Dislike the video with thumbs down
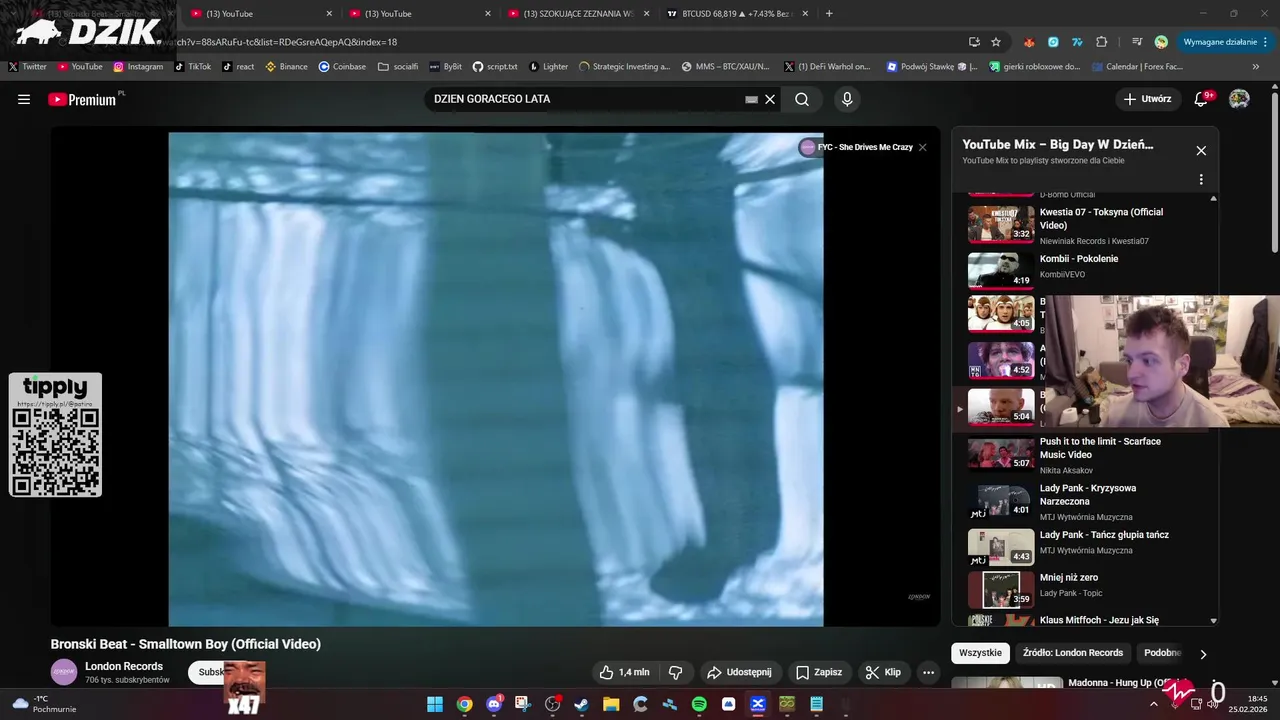The height and width of the screenshot is (720, 1280). click(x=675, y=672)
